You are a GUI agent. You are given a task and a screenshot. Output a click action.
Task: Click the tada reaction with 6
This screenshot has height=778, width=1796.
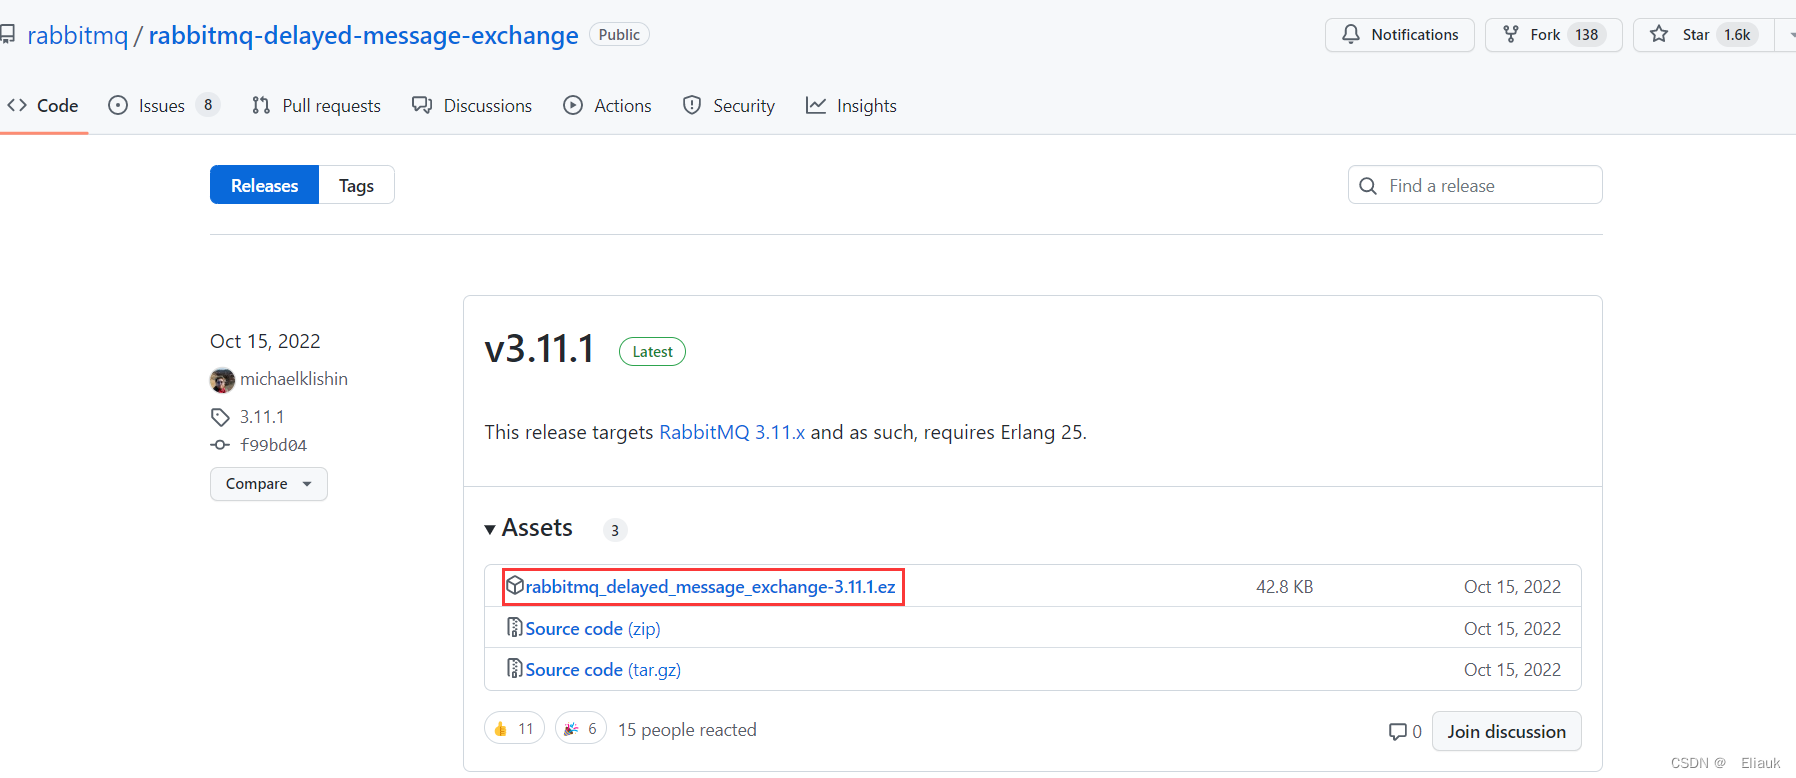pyautogui.click(x=581, y=729)
